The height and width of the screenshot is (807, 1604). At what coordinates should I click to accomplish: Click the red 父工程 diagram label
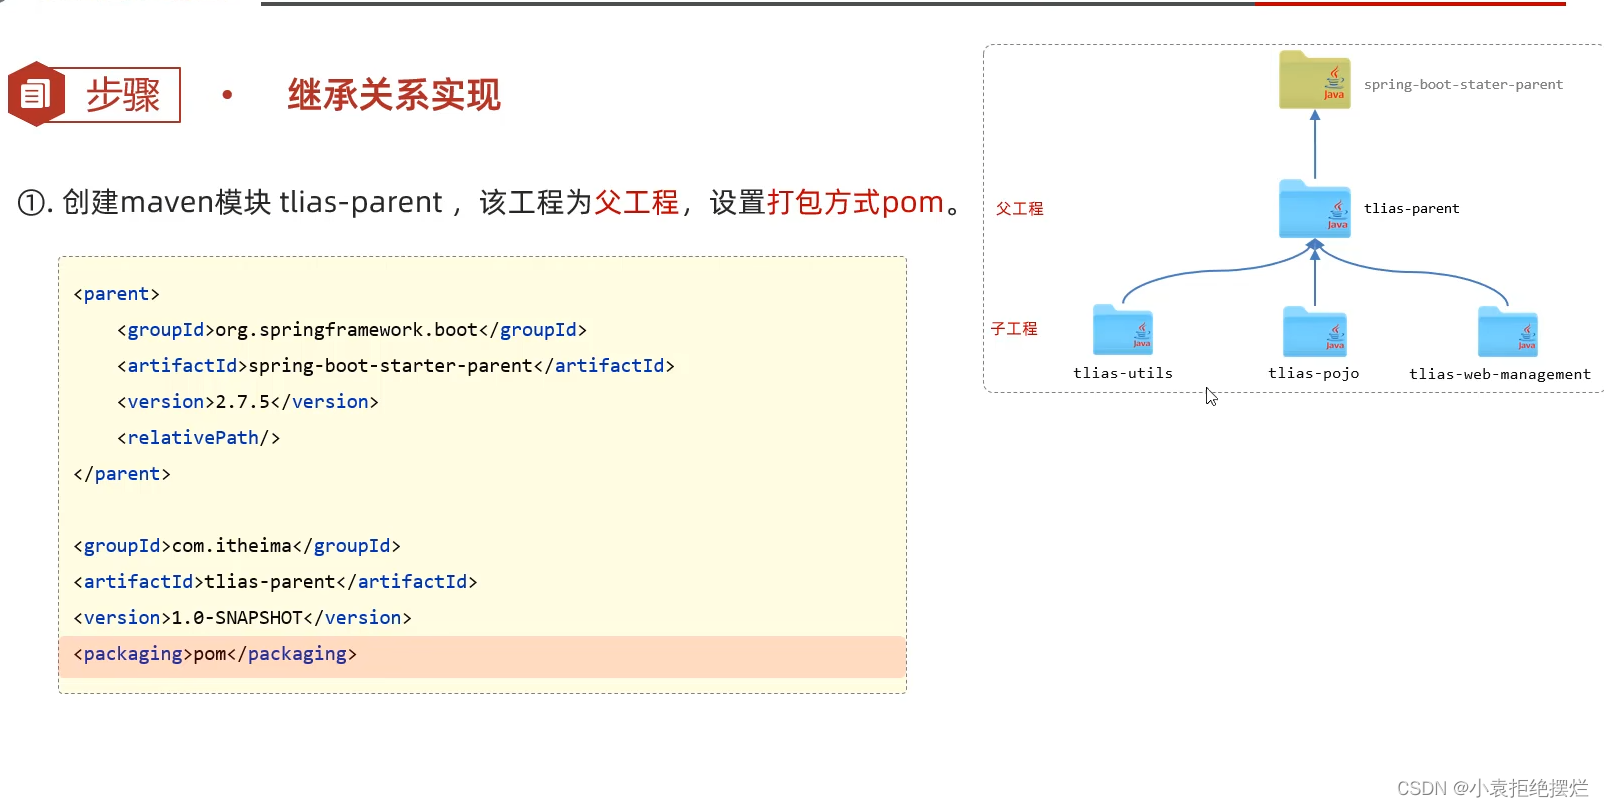(1019, 208)
